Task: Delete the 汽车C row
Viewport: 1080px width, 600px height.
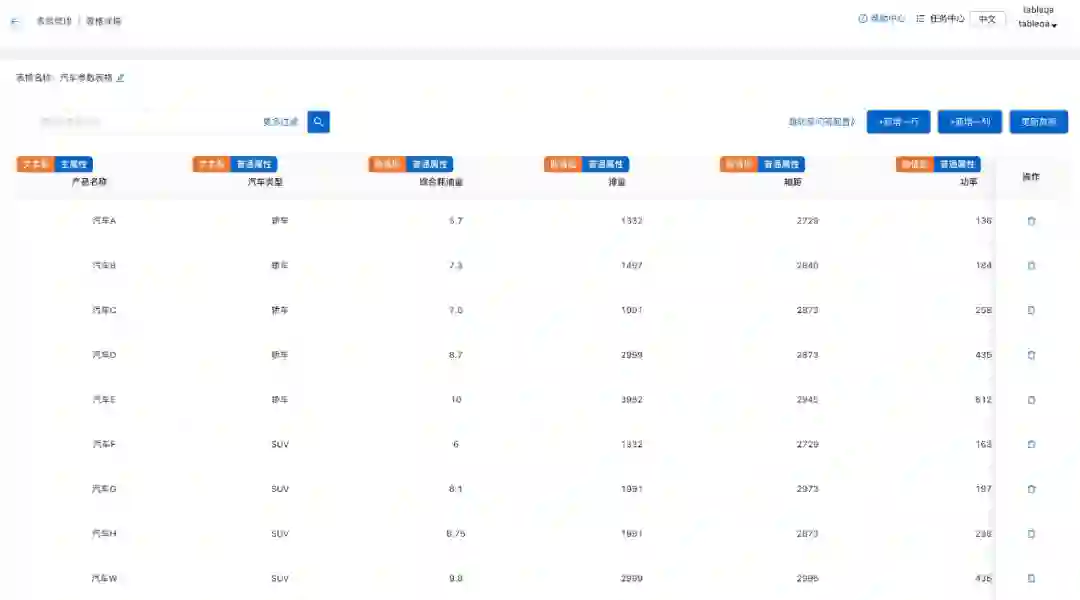Action: [1031, 311]
